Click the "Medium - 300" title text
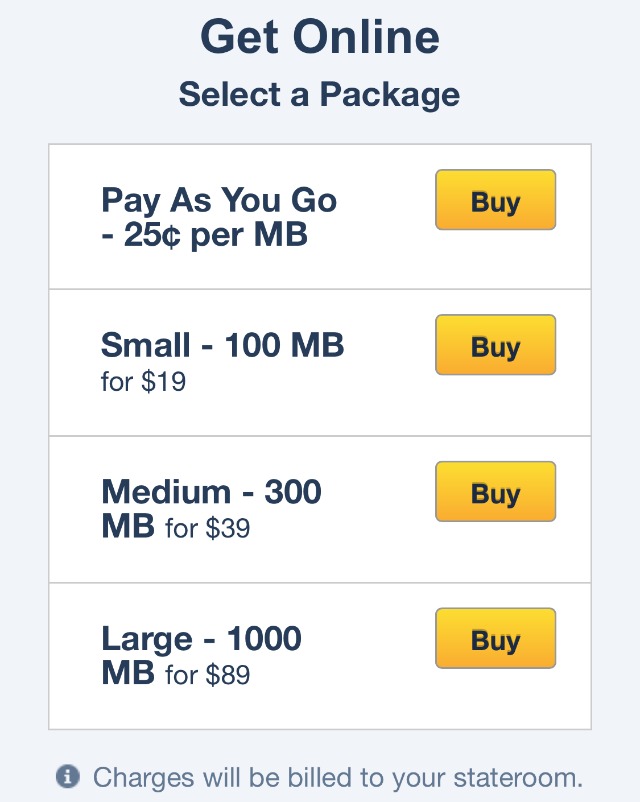The height and width of the screenshot is (802, 640). tap(211, 492)
